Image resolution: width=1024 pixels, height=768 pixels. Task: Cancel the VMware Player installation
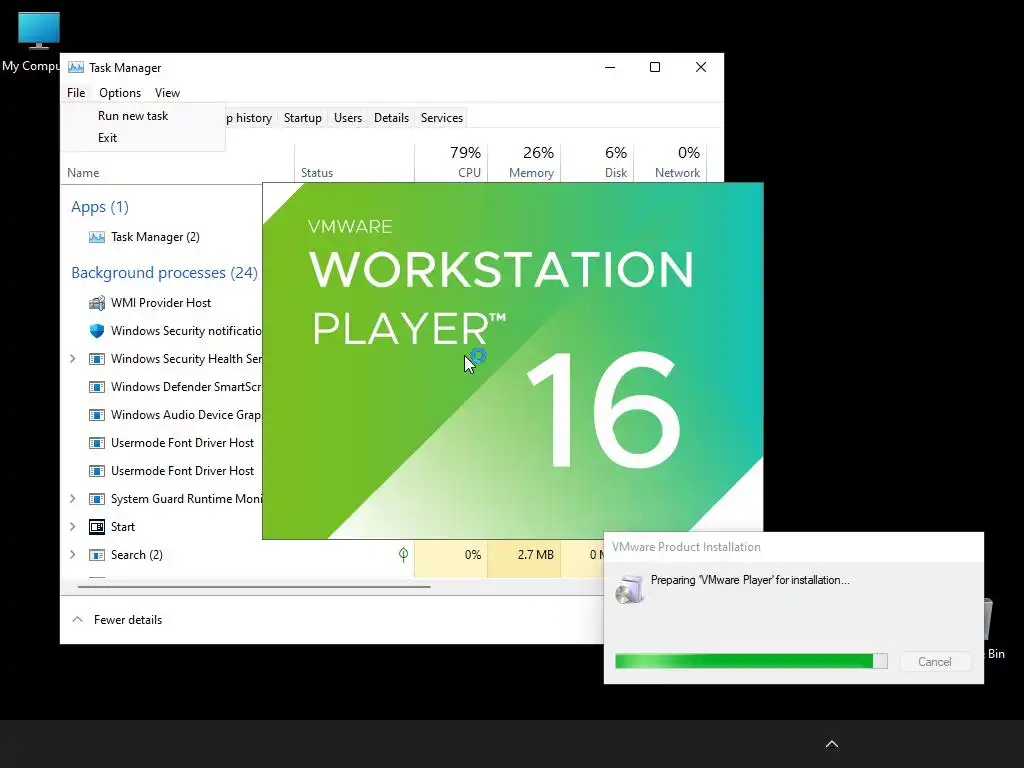pos(935,662)
